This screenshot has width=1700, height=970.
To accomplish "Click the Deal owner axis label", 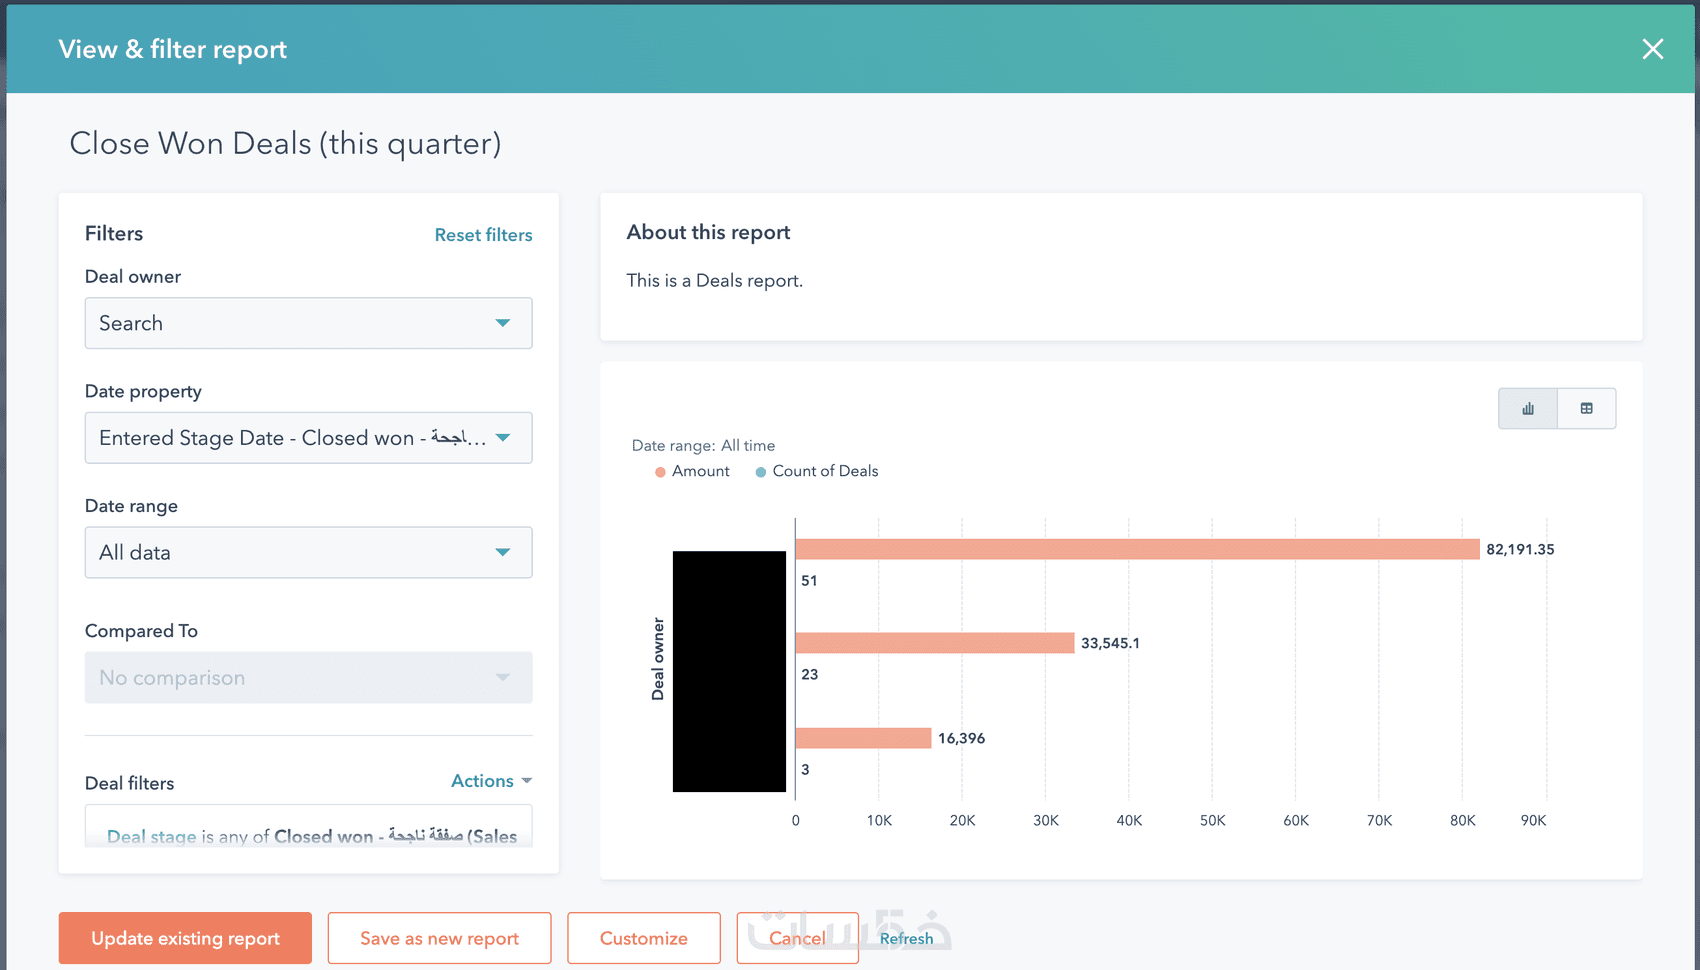I will 658,659.
